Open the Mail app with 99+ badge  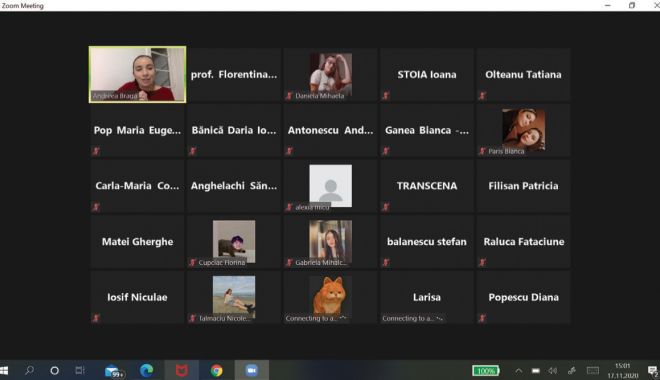tap(113, 371)
